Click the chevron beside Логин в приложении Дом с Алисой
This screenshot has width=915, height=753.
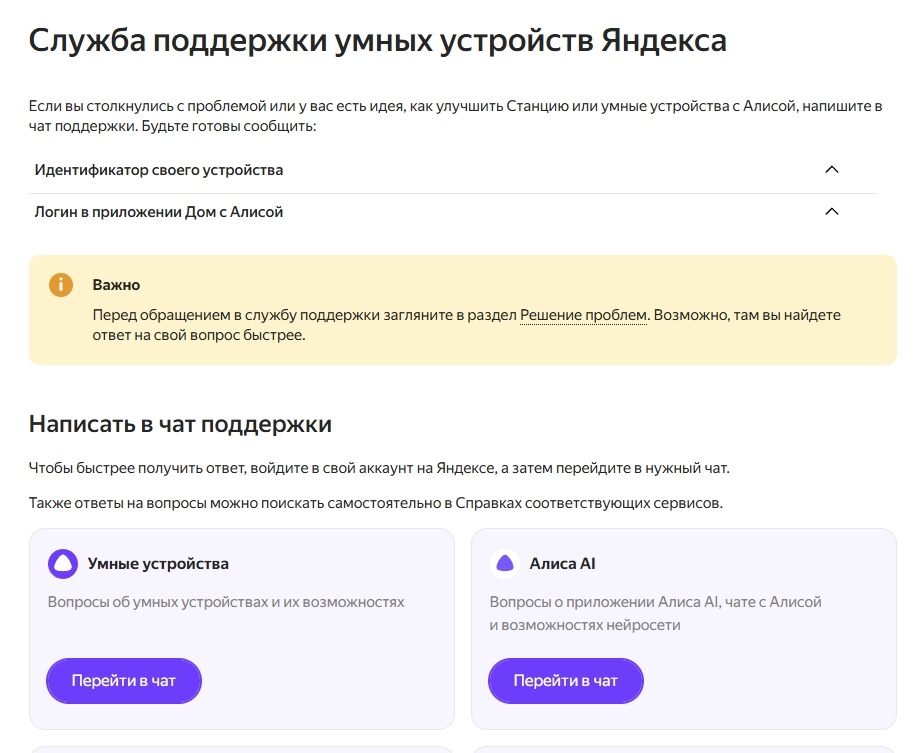pos(831,212)
